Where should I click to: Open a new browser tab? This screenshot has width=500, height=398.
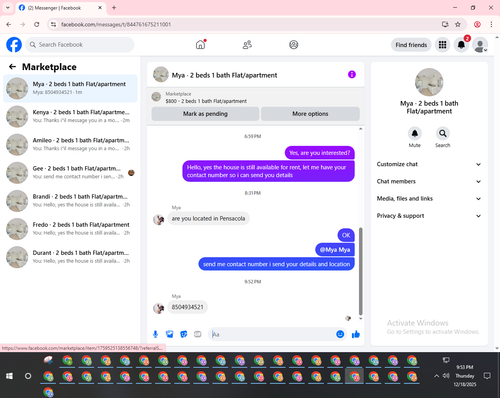114,7
